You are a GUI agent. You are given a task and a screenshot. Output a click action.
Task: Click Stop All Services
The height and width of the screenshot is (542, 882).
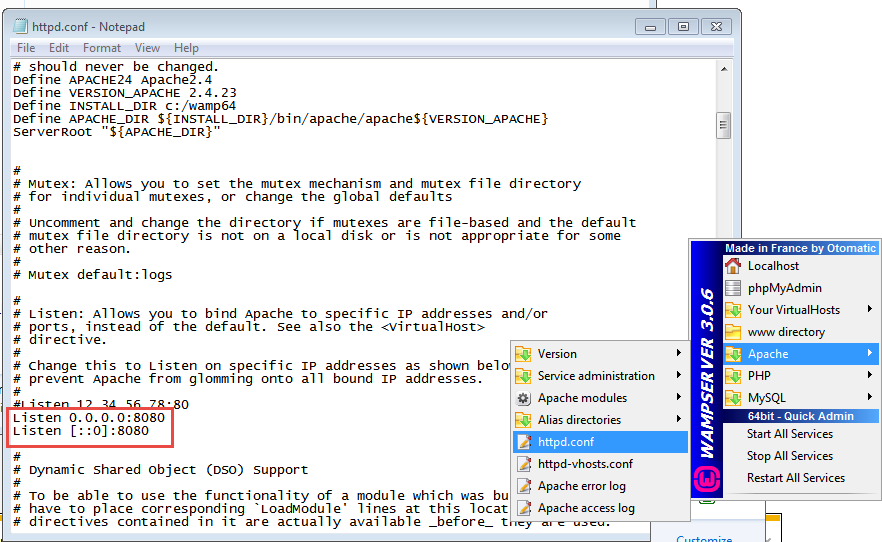pos(789,456)
